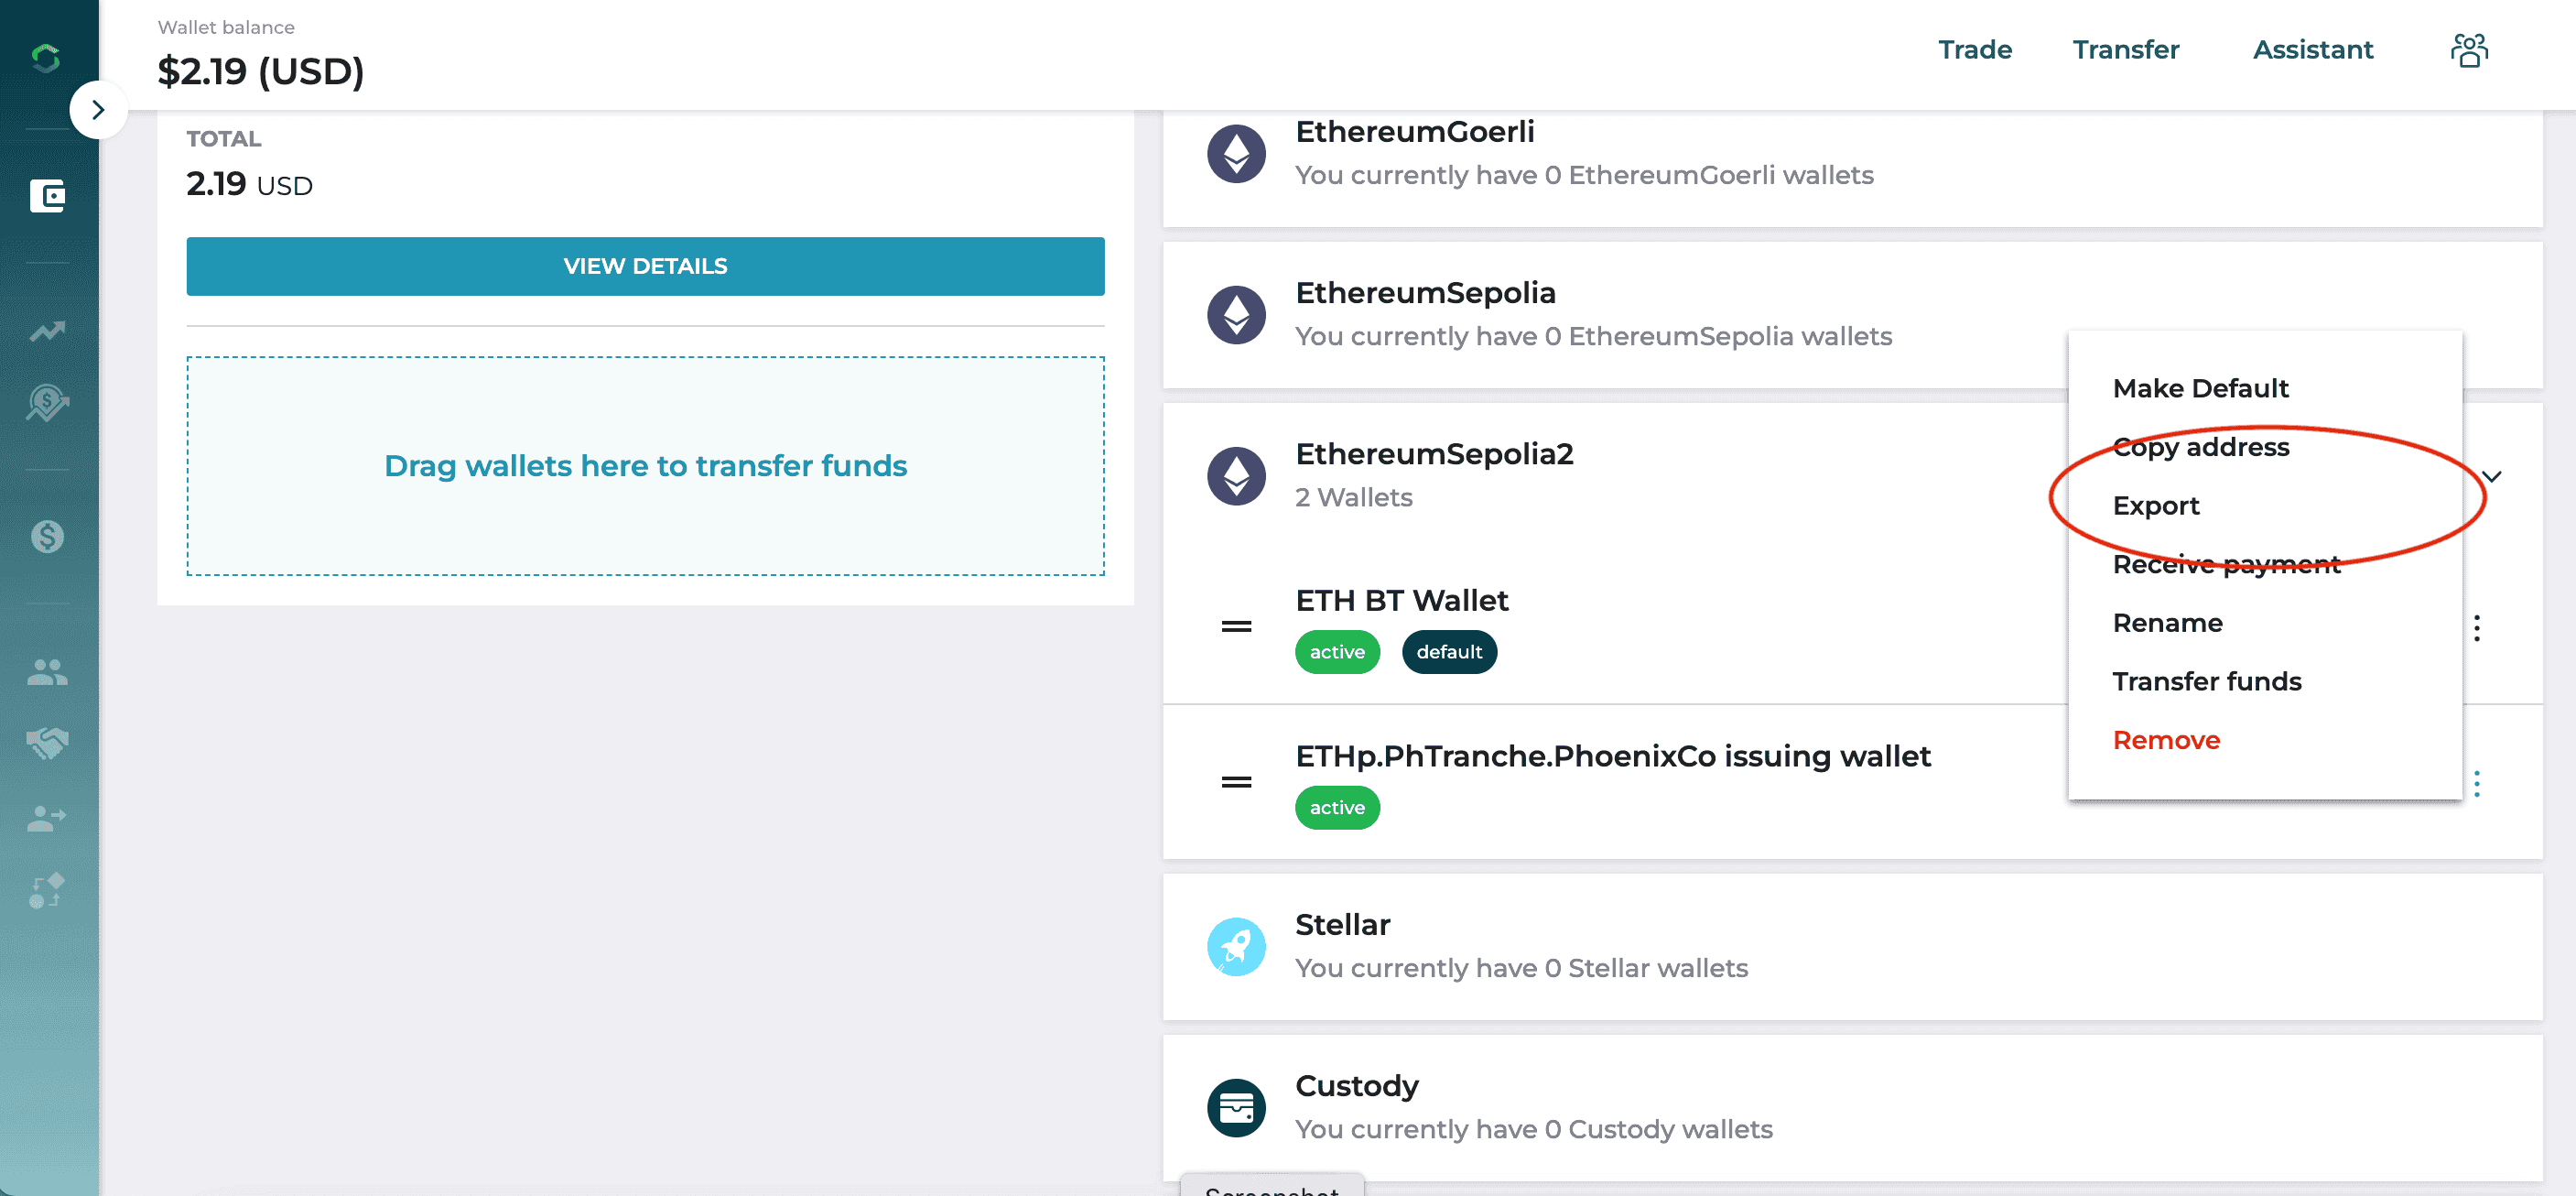Open the trending chart sidebar icon
Viewport: 2576px width, 1196px height.
47,331
